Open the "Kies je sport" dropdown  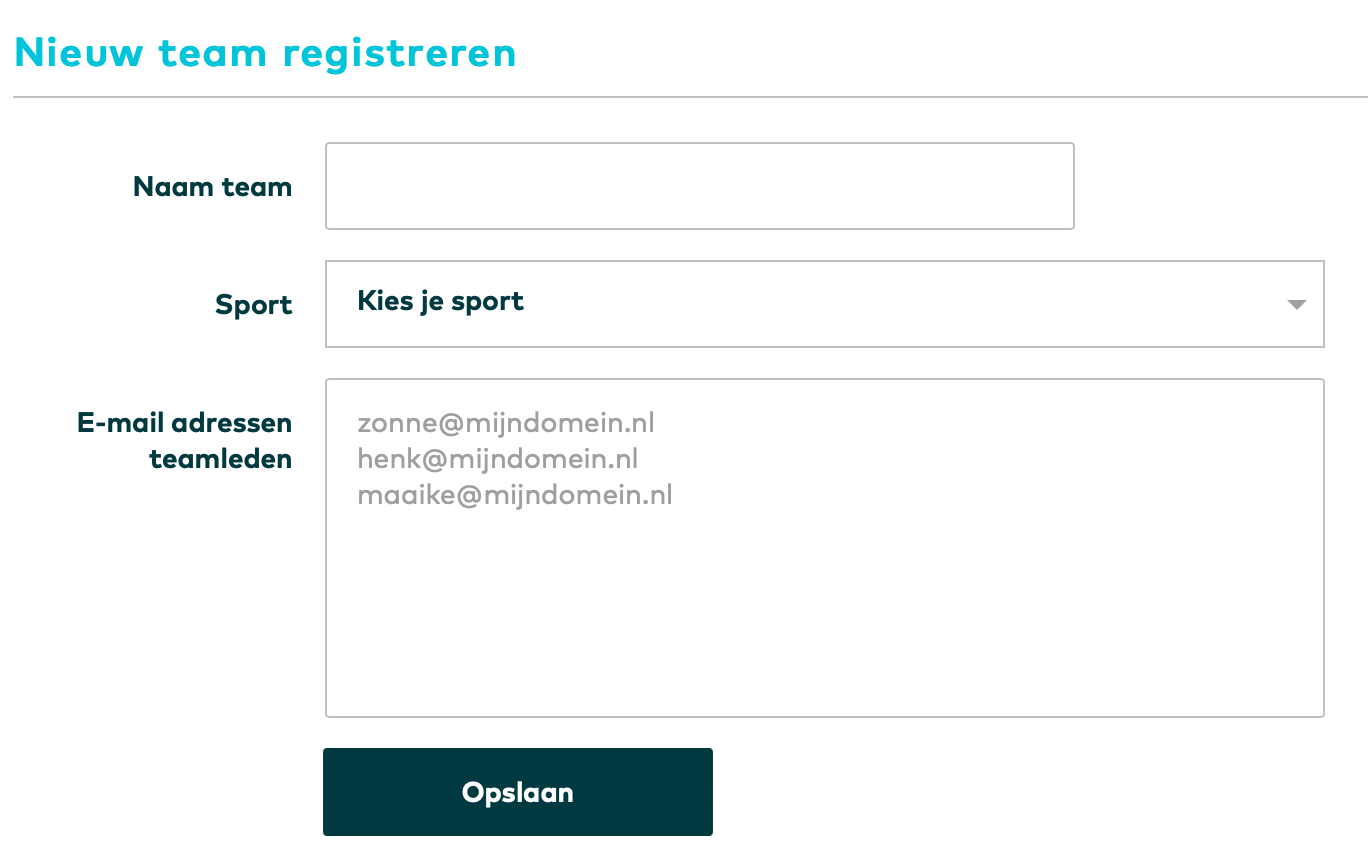point(824,304)
